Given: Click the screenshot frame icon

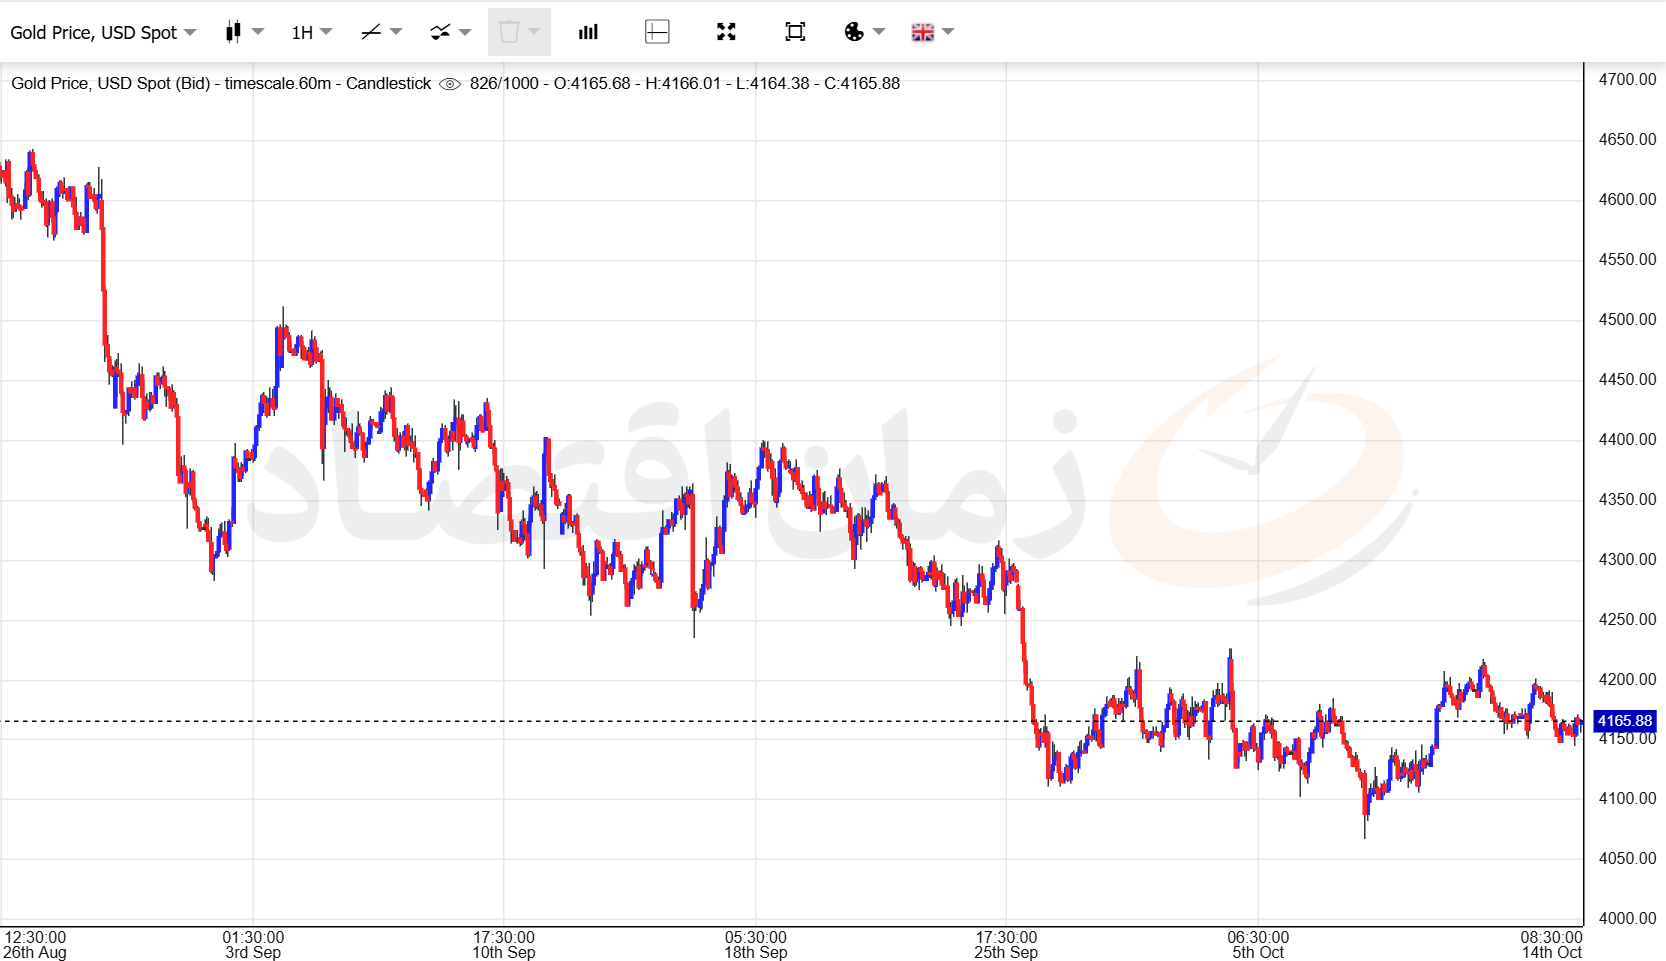Looking at the screenshot, I should click(x=795, y=32).
